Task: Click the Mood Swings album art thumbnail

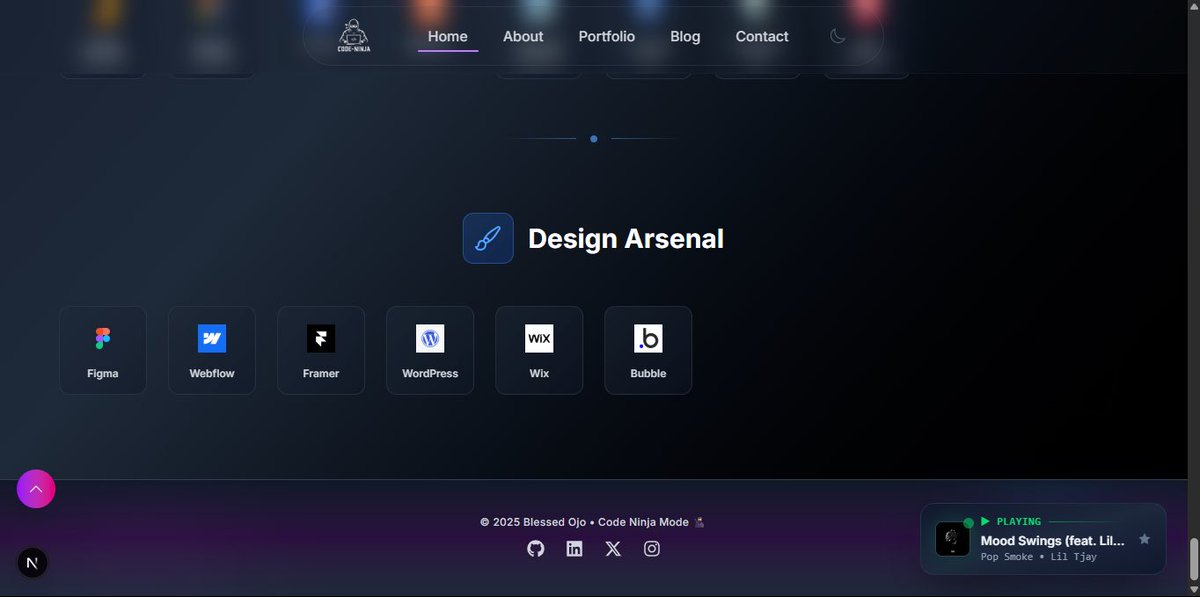Action: (x=952, y=539)
